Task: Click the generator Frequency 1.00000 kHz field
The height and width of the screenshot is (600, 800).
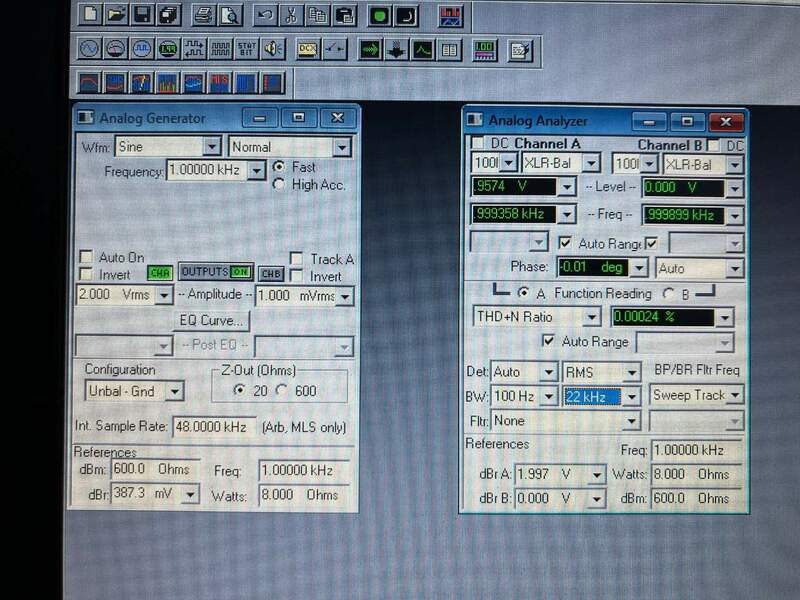Action: 205,171
